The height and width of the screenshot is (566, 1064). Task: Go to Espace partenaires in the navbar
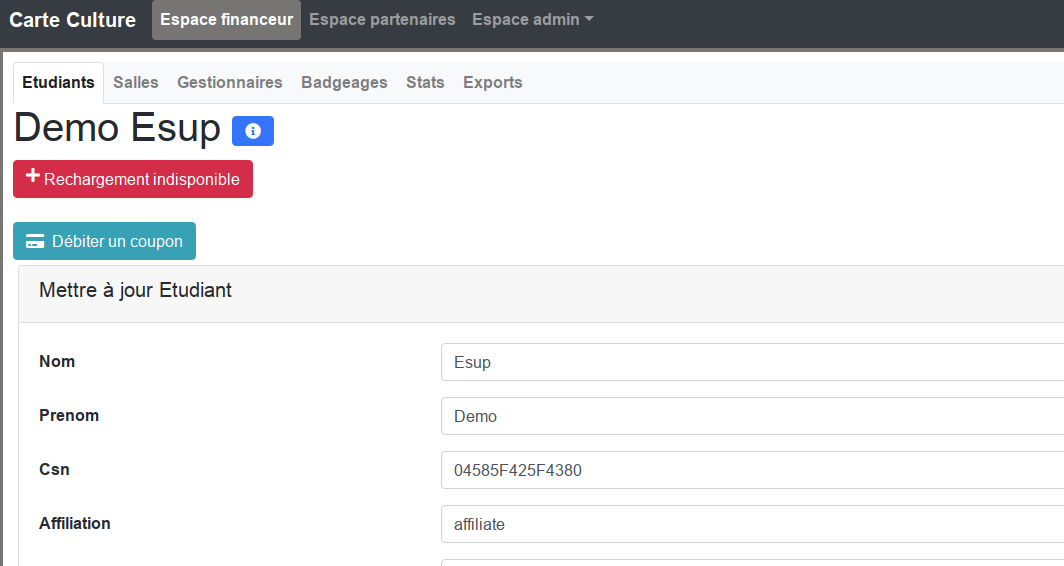click(382, 20)
